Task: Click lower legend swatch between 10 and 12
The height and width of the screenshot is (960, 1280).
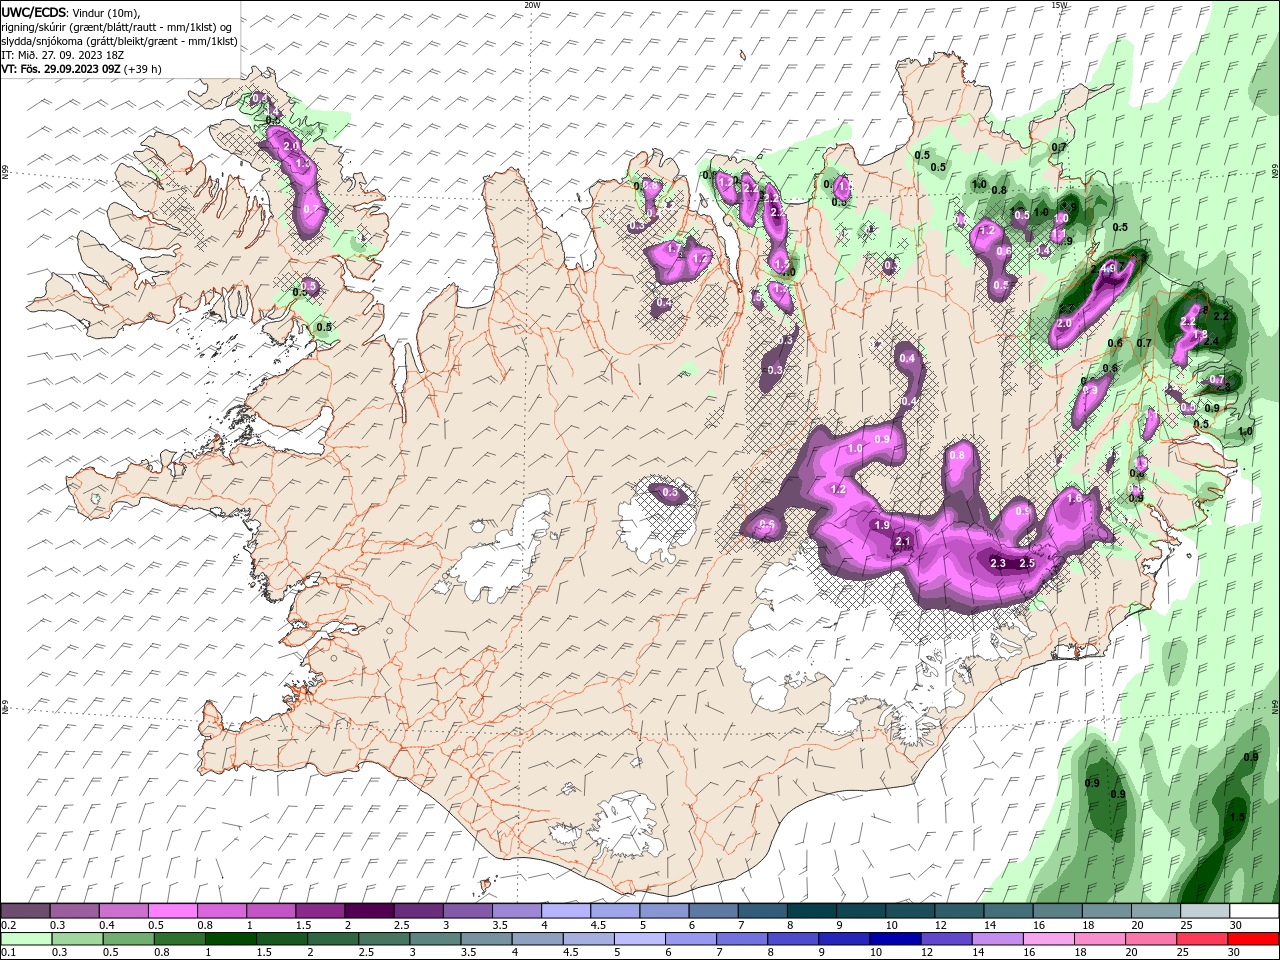Action: (893, 939)
